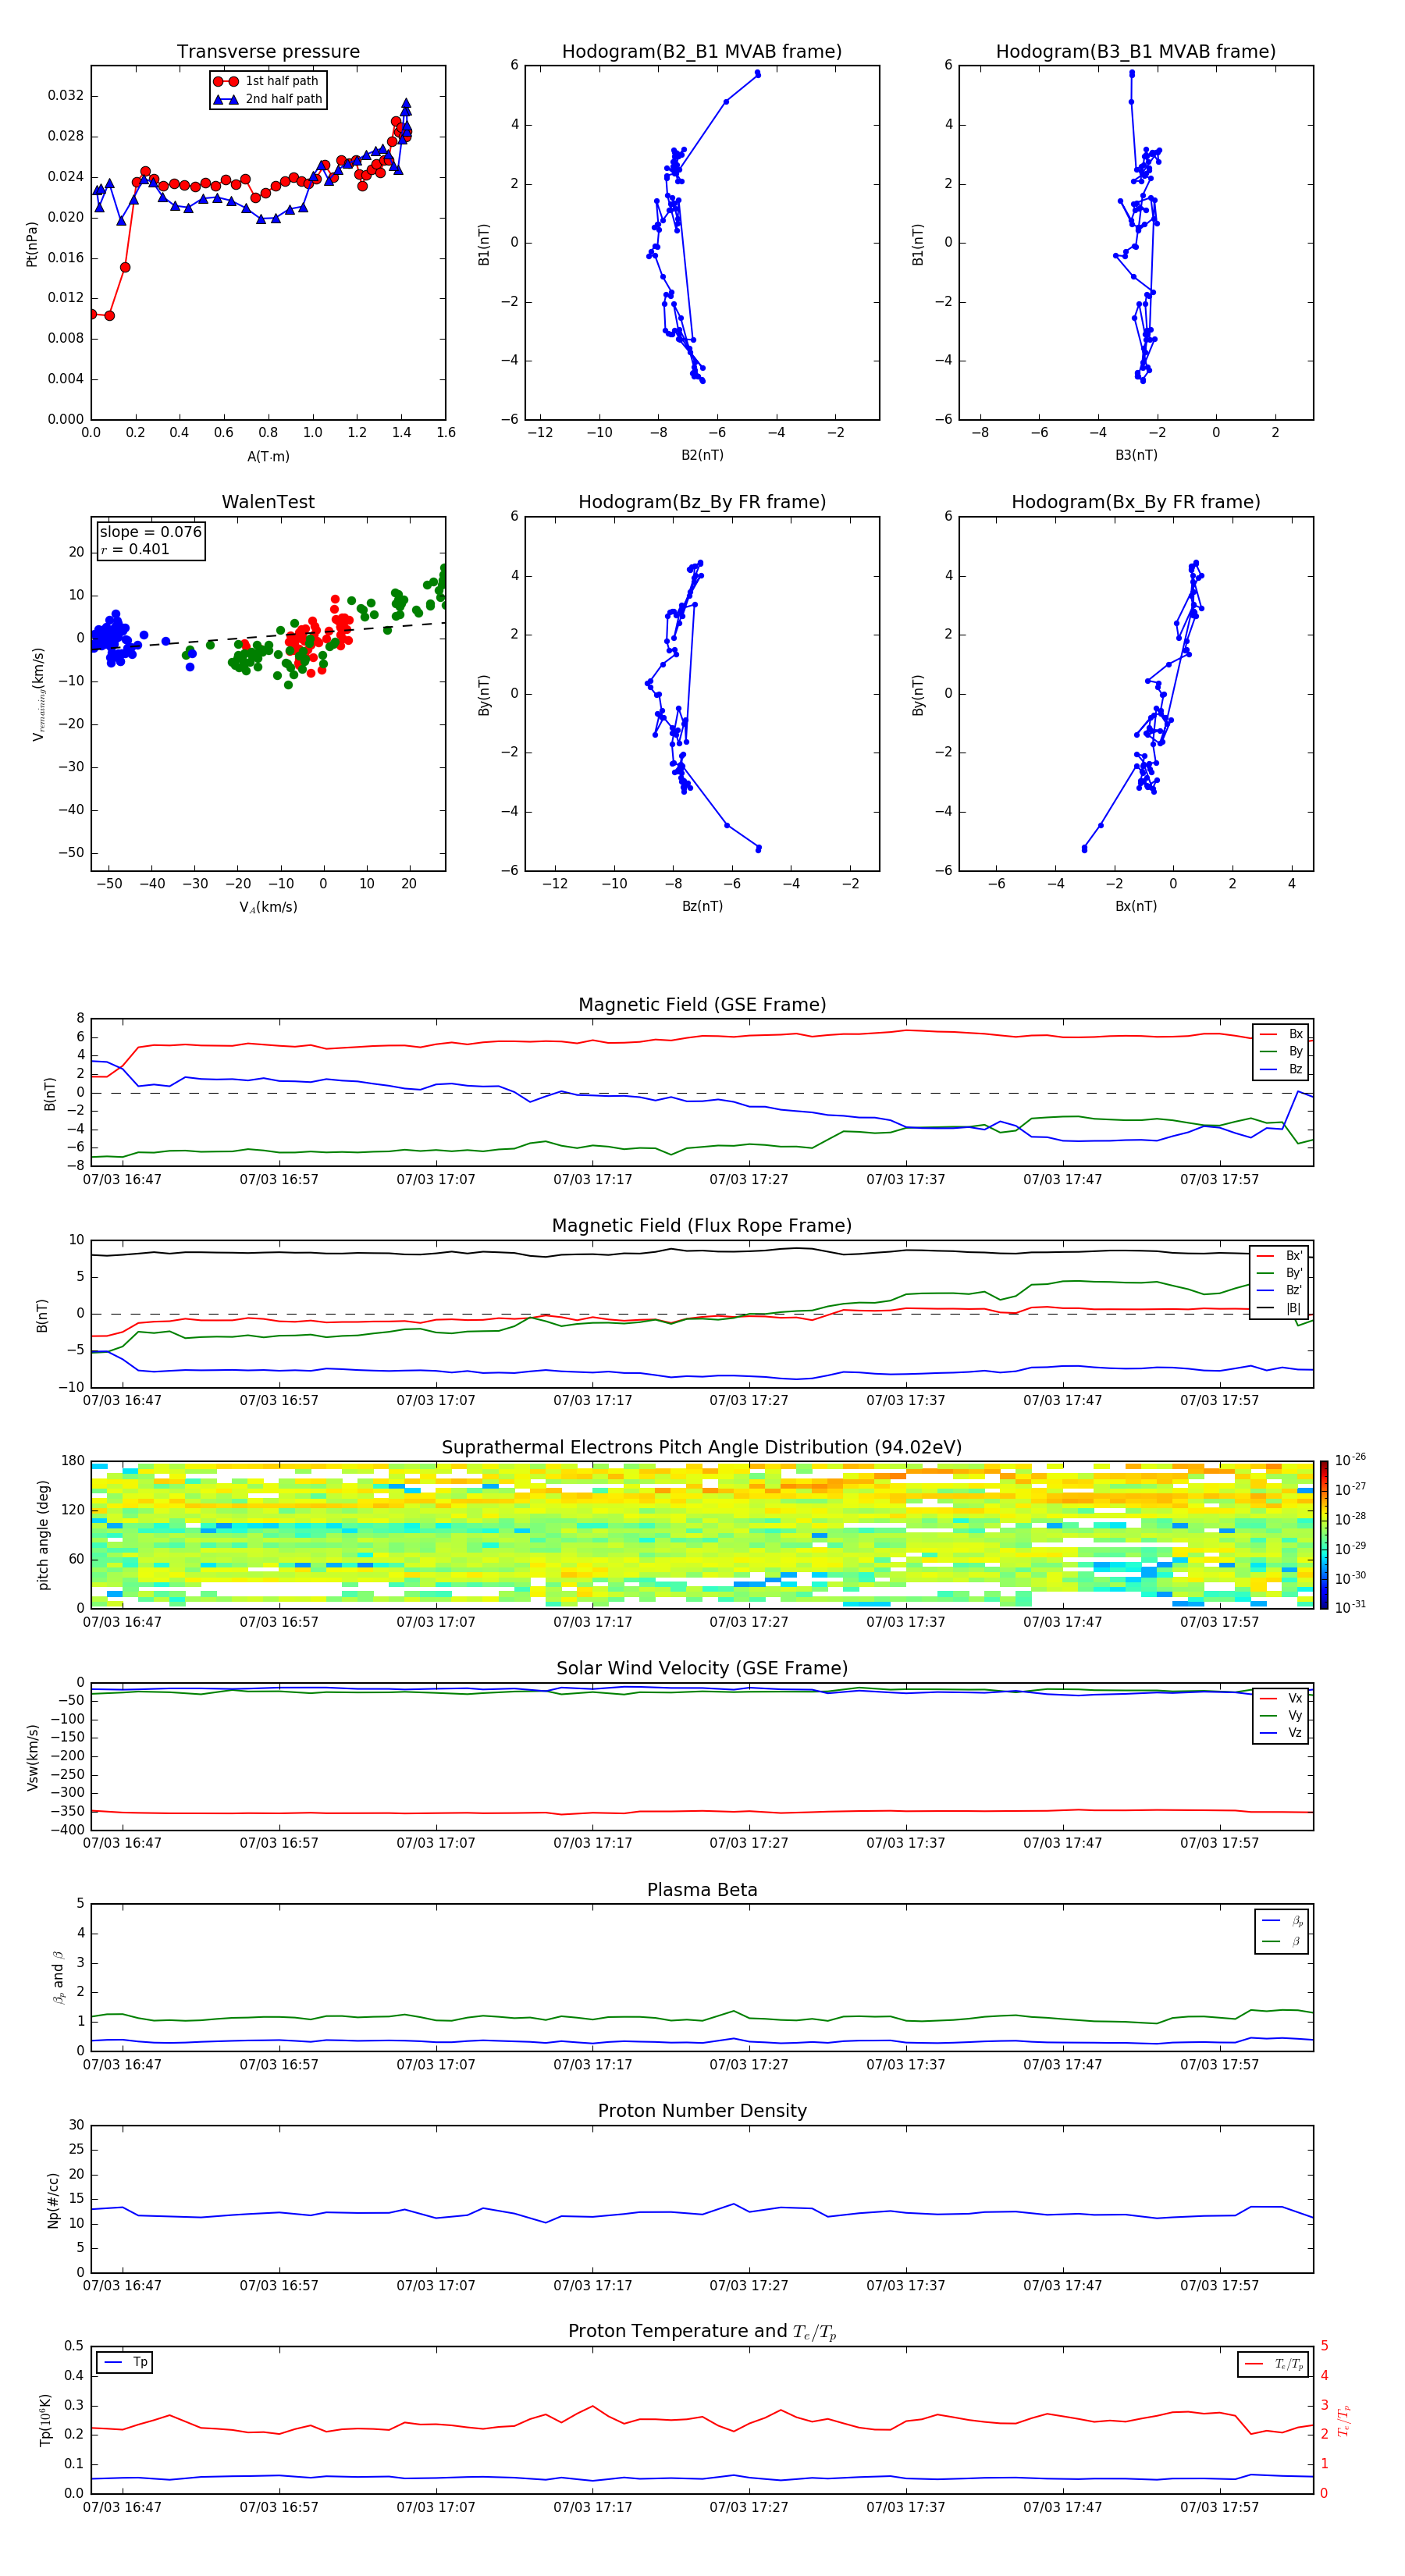Click the red 'Te/Tp' right axis label
Screen dimensions: 1405x2576
pos(1343,2420)
